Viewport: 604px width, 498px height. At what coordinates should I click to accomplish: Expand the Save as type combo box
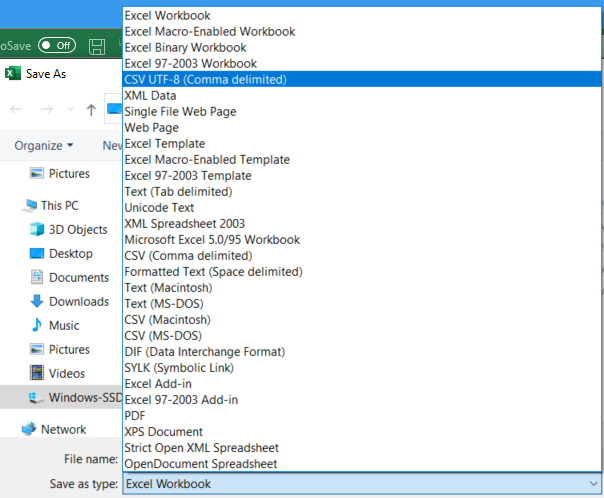pos(361,484)
